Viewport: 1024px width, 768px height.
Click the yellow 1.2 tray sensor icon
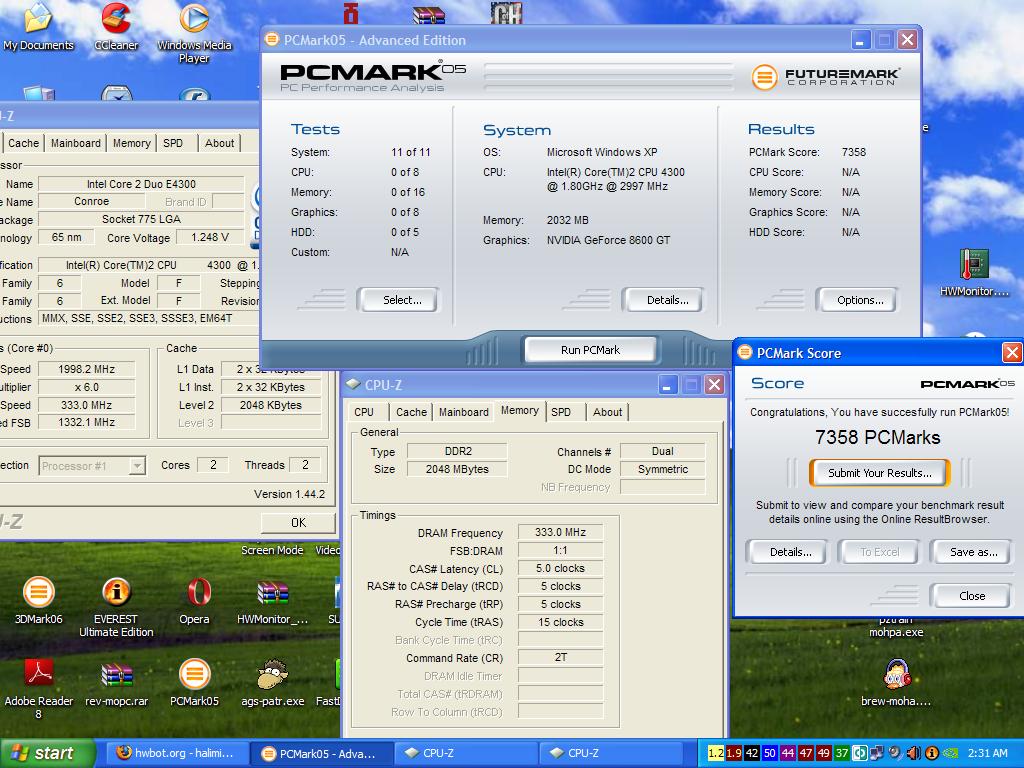[716, 753]
